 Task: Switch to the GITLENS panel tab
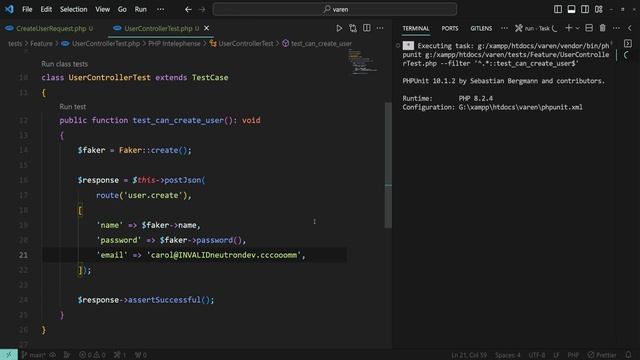[481, 28]
